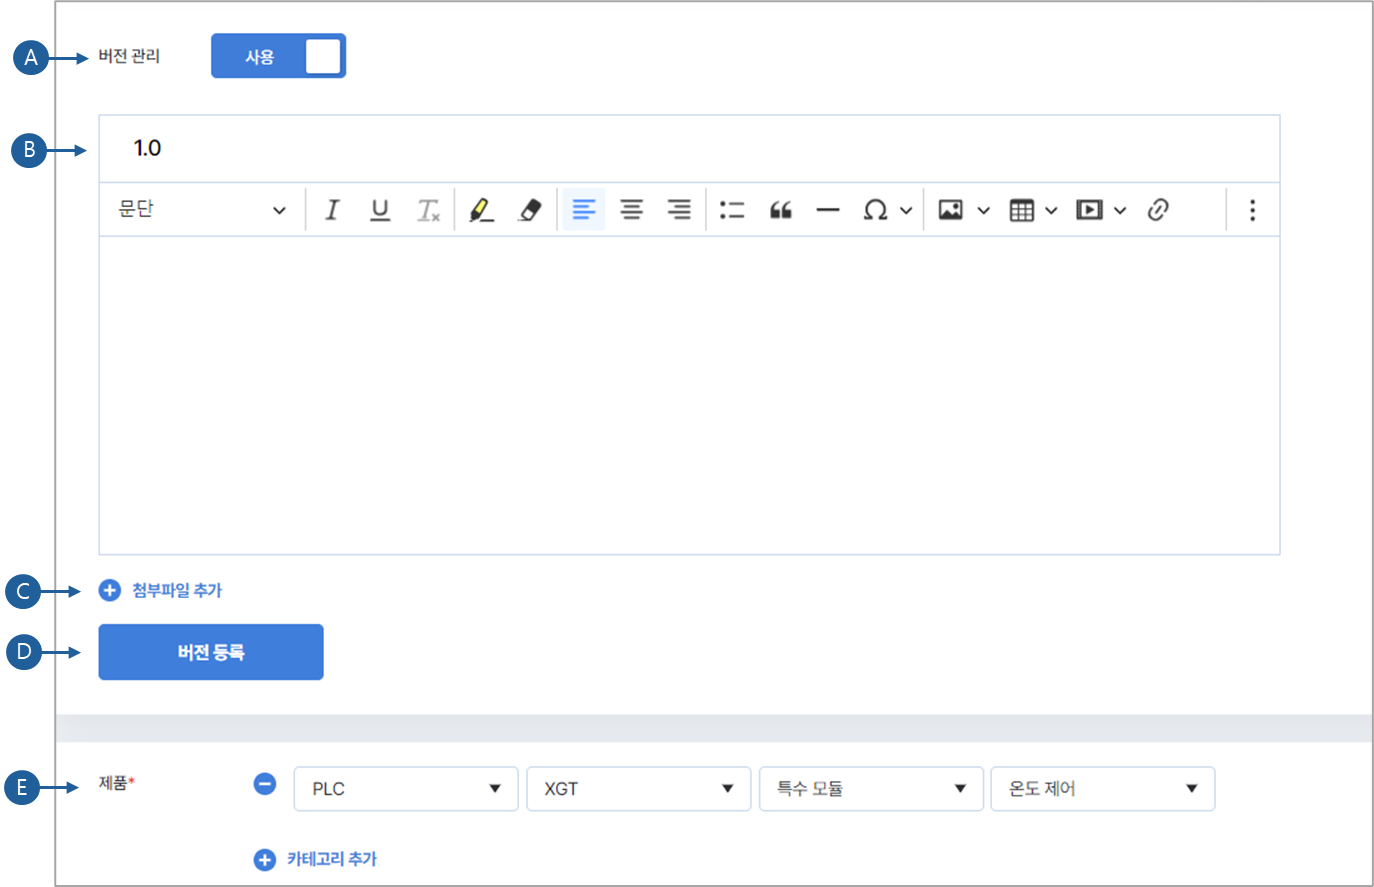1374x887 pixels.
Task: Open the insert table menu
Action: 1033,210
